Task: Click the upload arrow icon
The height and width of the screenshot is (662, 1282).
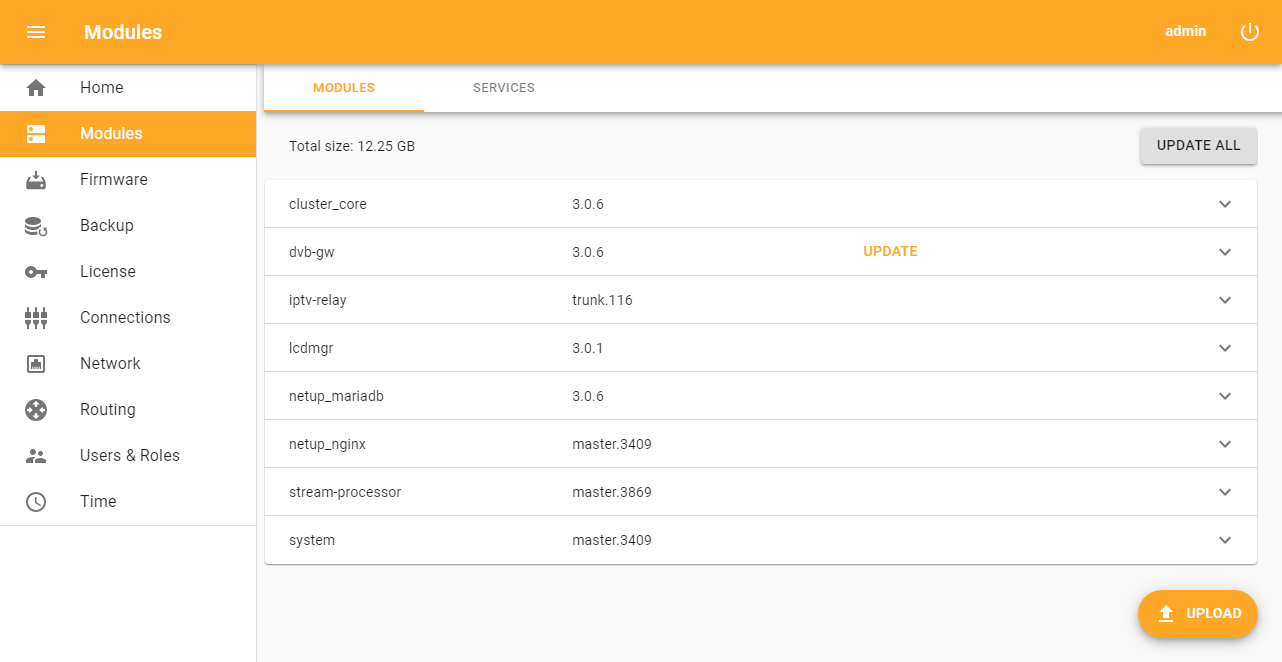Action: click(x=1166, y=614)
